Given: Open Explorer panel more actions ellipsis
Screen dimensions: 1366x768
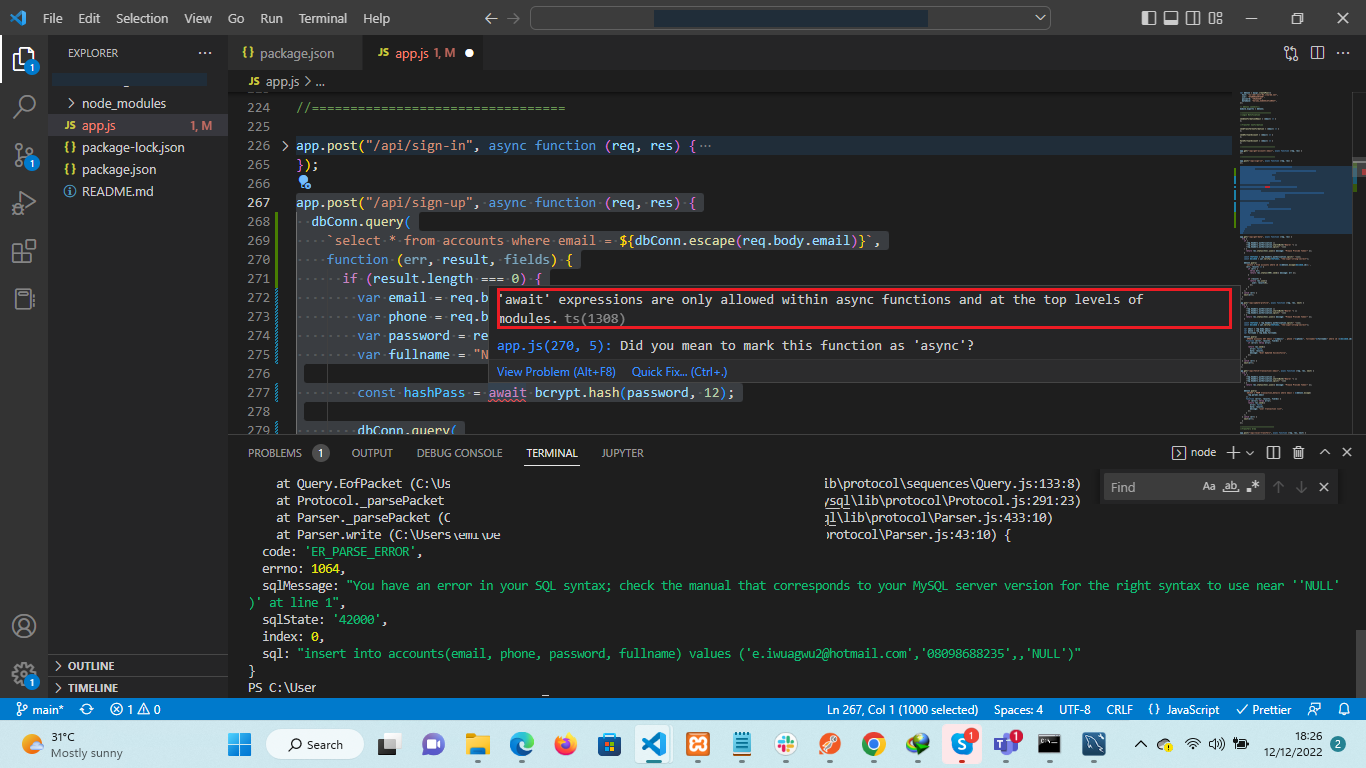Looking at the screenshot, I should click(x=205, y=53).
